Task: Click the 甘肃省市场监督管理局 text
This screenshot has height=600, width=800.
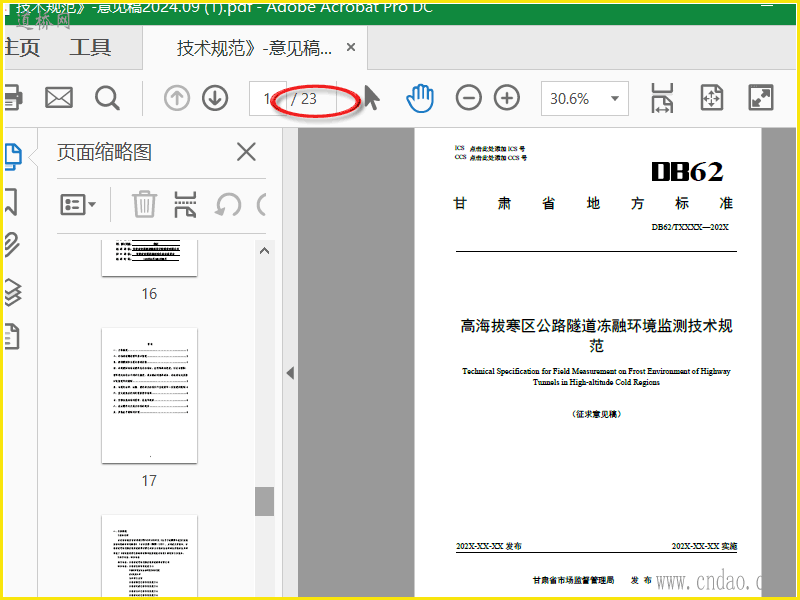Action: (x=573, y=580)
